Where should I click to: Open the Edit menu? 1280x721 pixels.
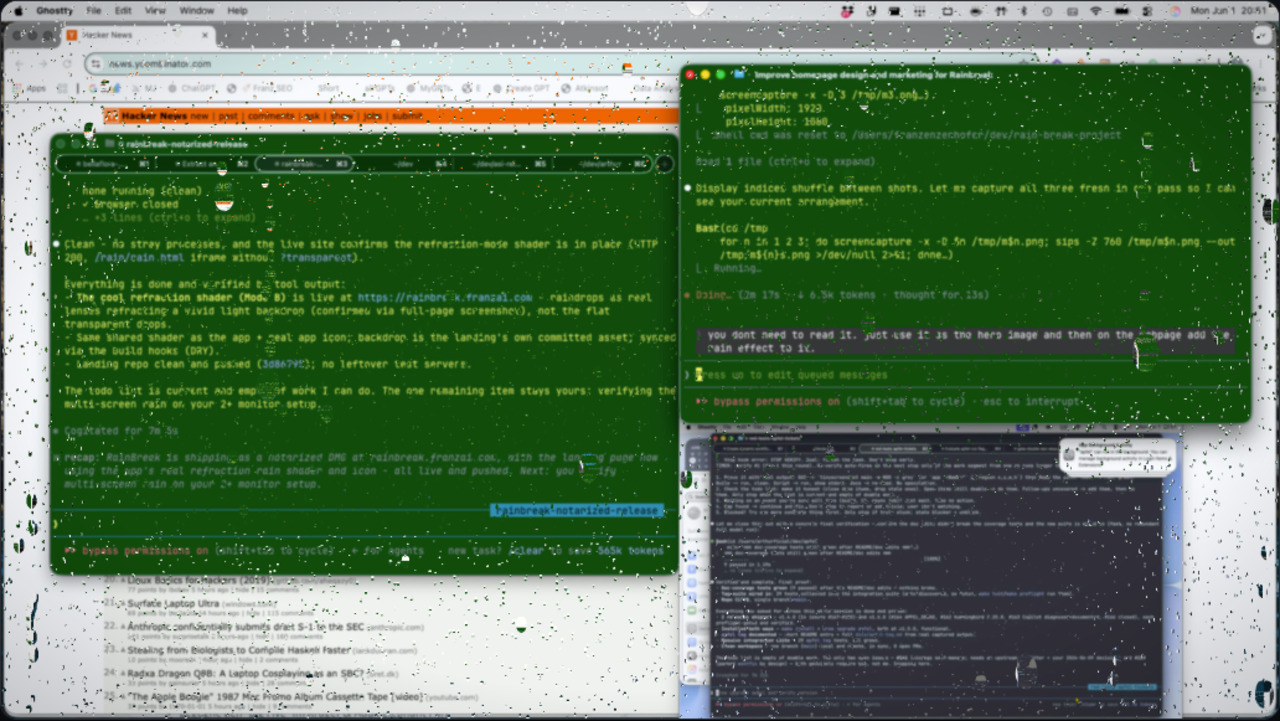click(x=123, y=10)
